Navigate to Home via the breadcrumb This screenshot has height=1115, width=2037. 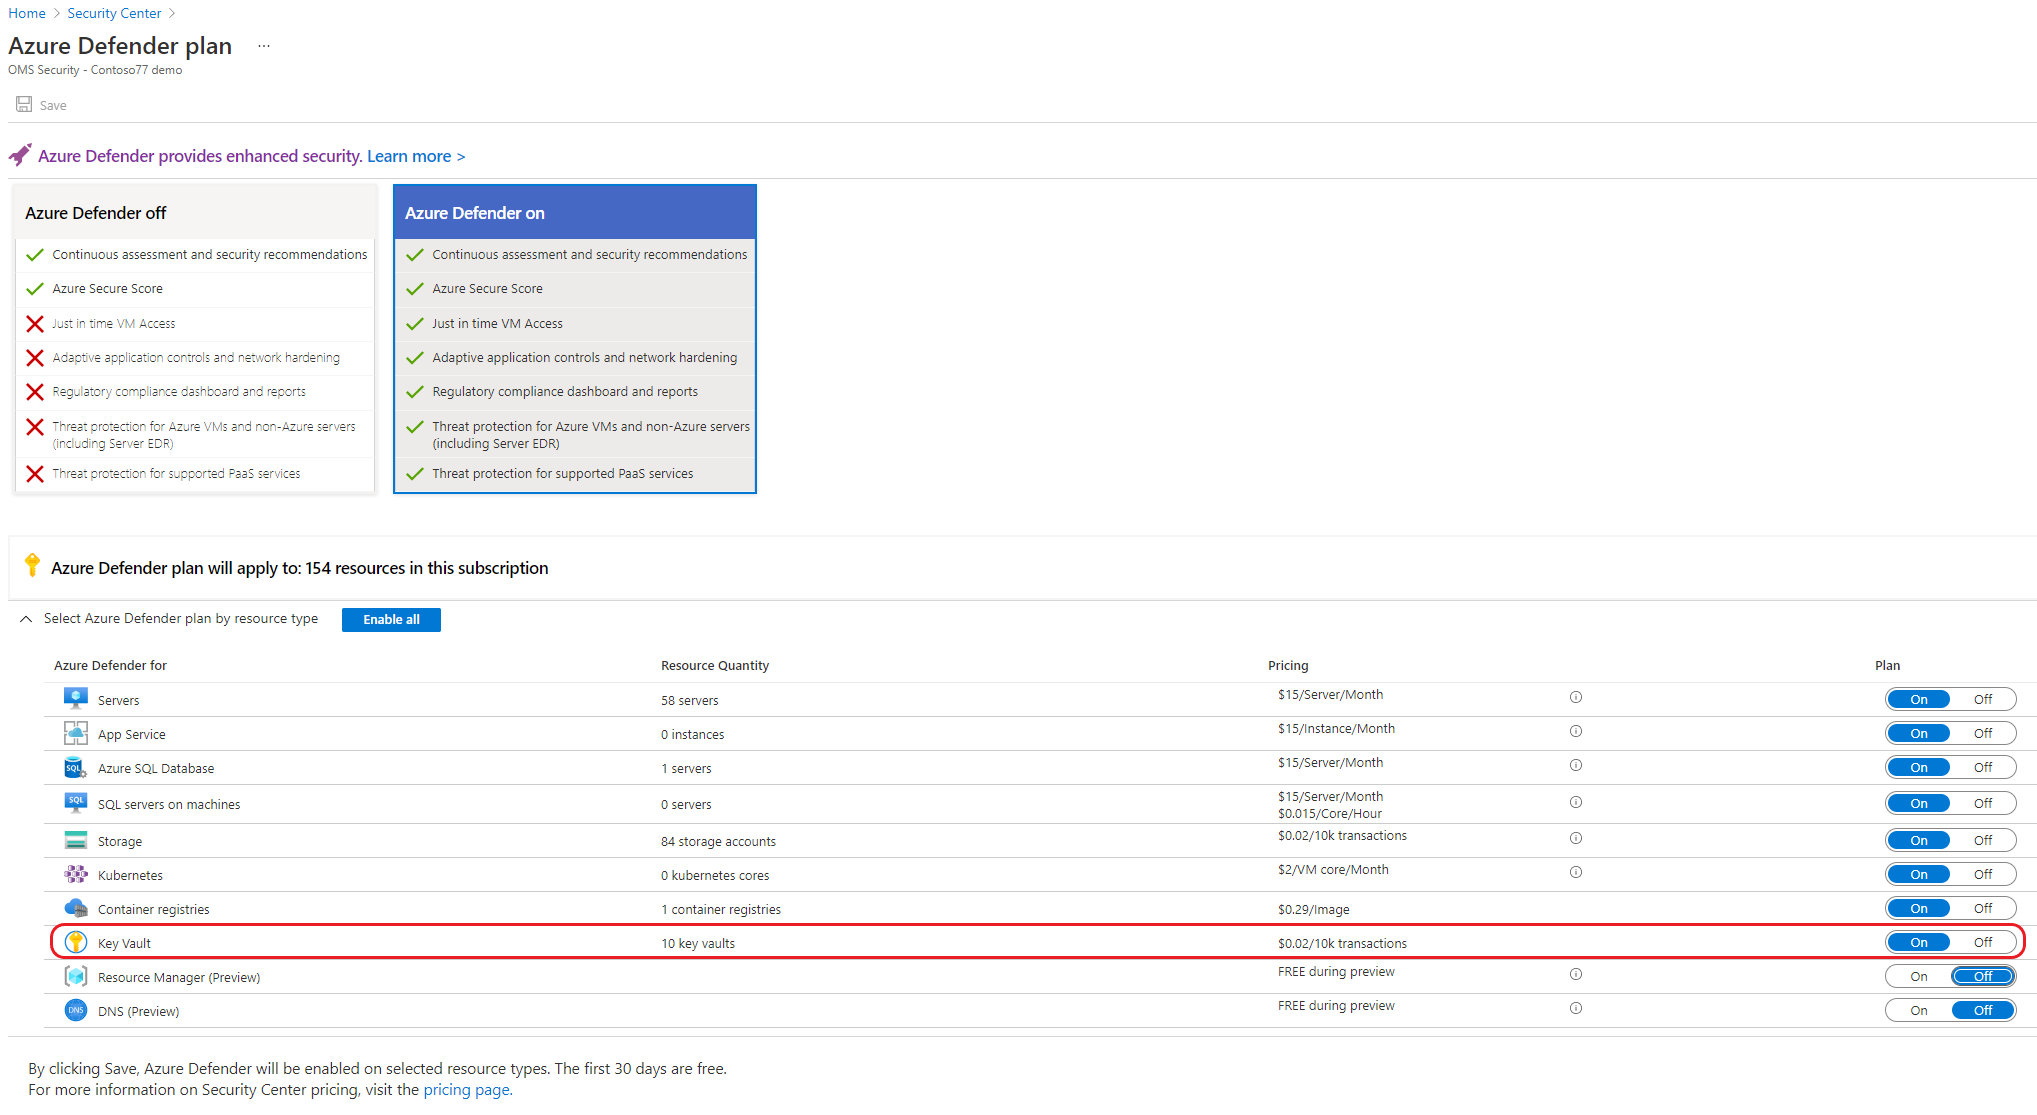27,12
